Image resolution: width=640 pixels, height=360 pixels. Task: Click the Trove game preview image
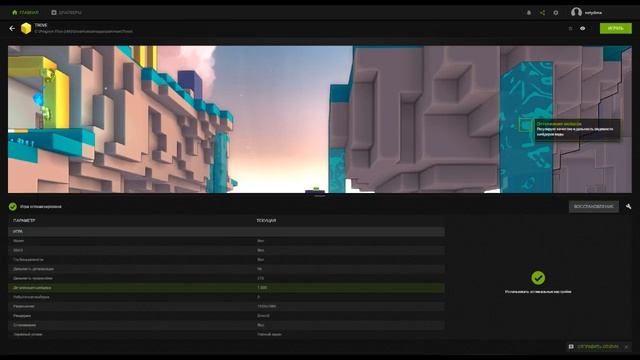pyautogui.click(x=320, y=119)
